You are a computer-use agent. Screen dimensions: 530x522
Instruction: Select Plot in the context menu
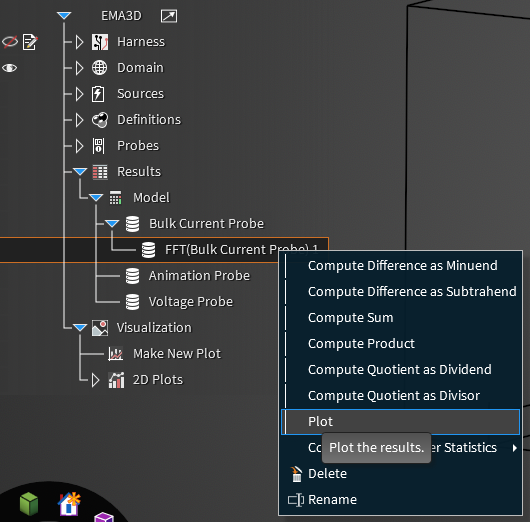pos(400,422)
